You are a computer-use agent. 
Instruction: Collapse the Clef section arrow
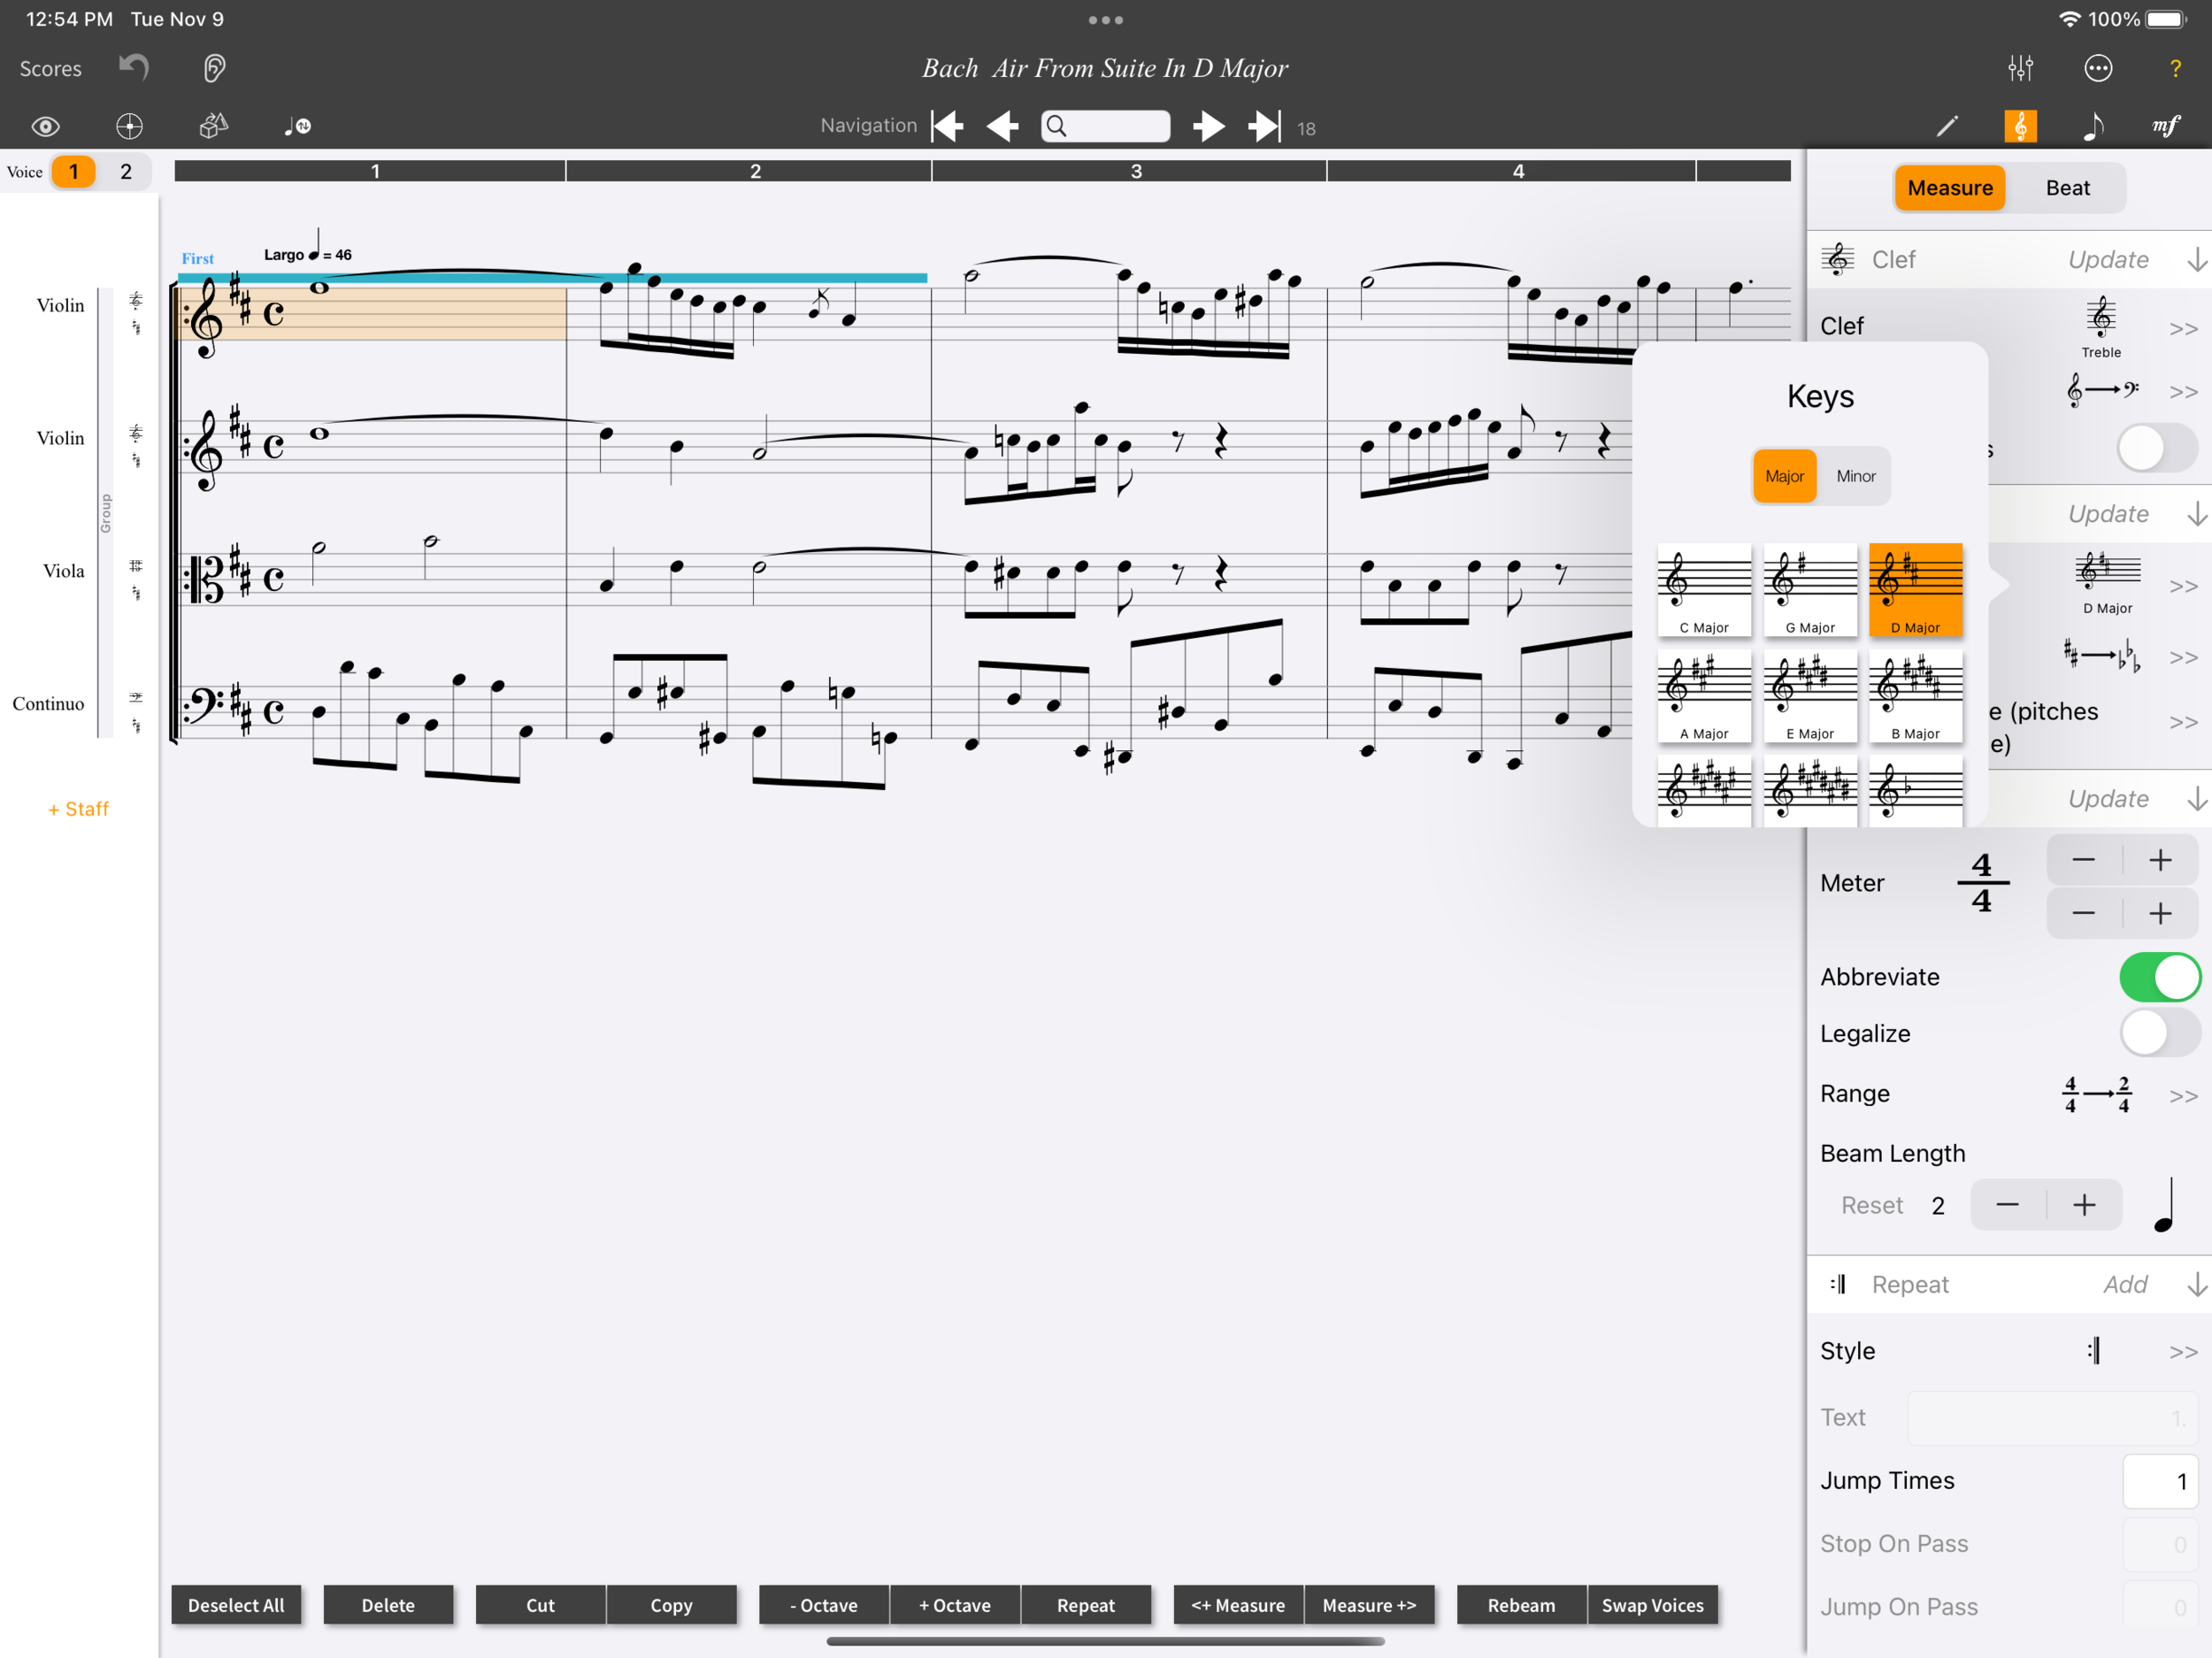(2196, 260)
